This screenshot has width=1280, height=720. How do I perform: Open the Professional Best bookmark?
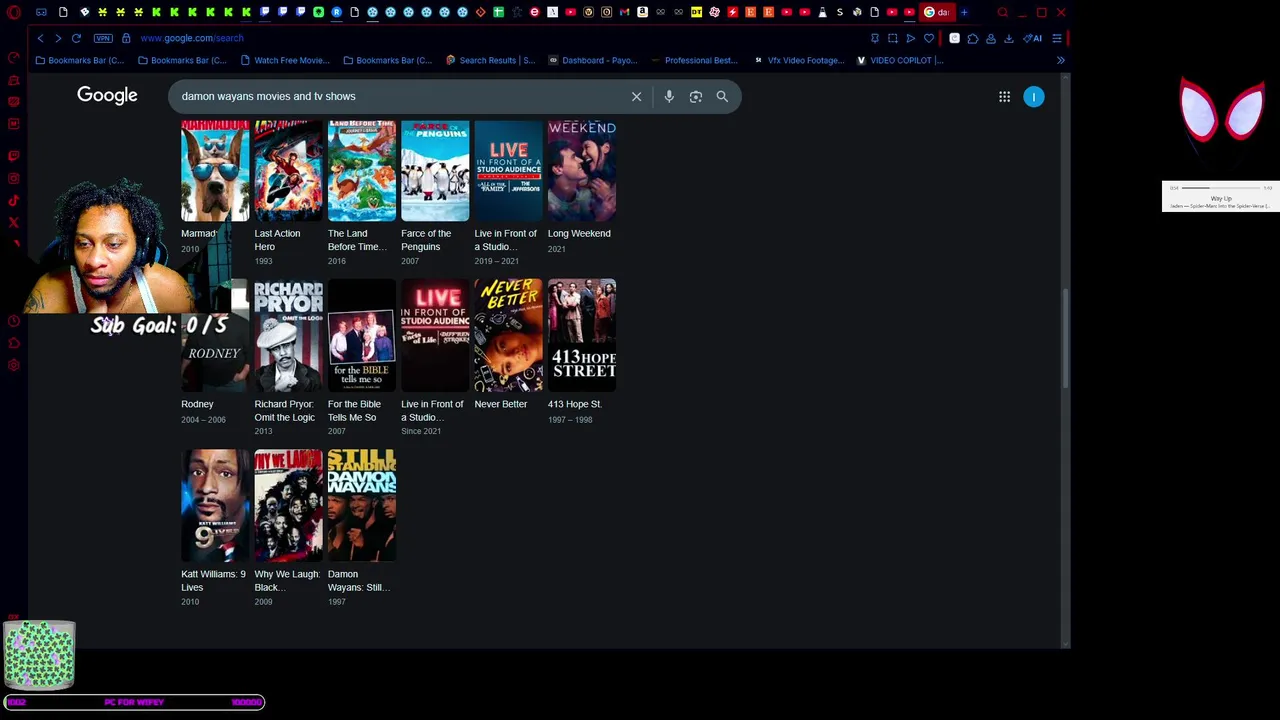coord(694,60)
